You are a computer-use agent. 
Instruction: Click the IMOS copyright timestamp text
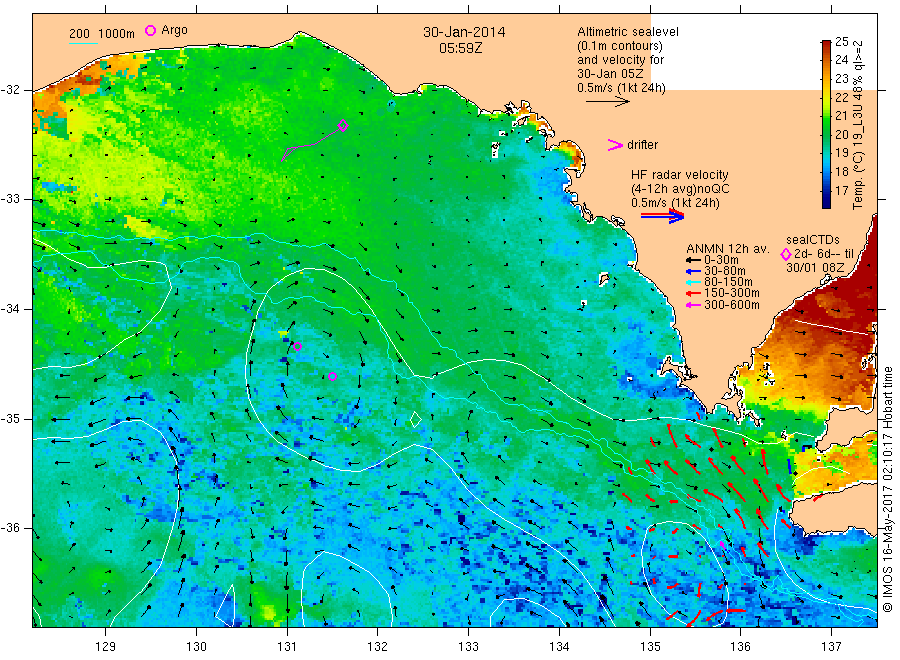click(888, 490)
